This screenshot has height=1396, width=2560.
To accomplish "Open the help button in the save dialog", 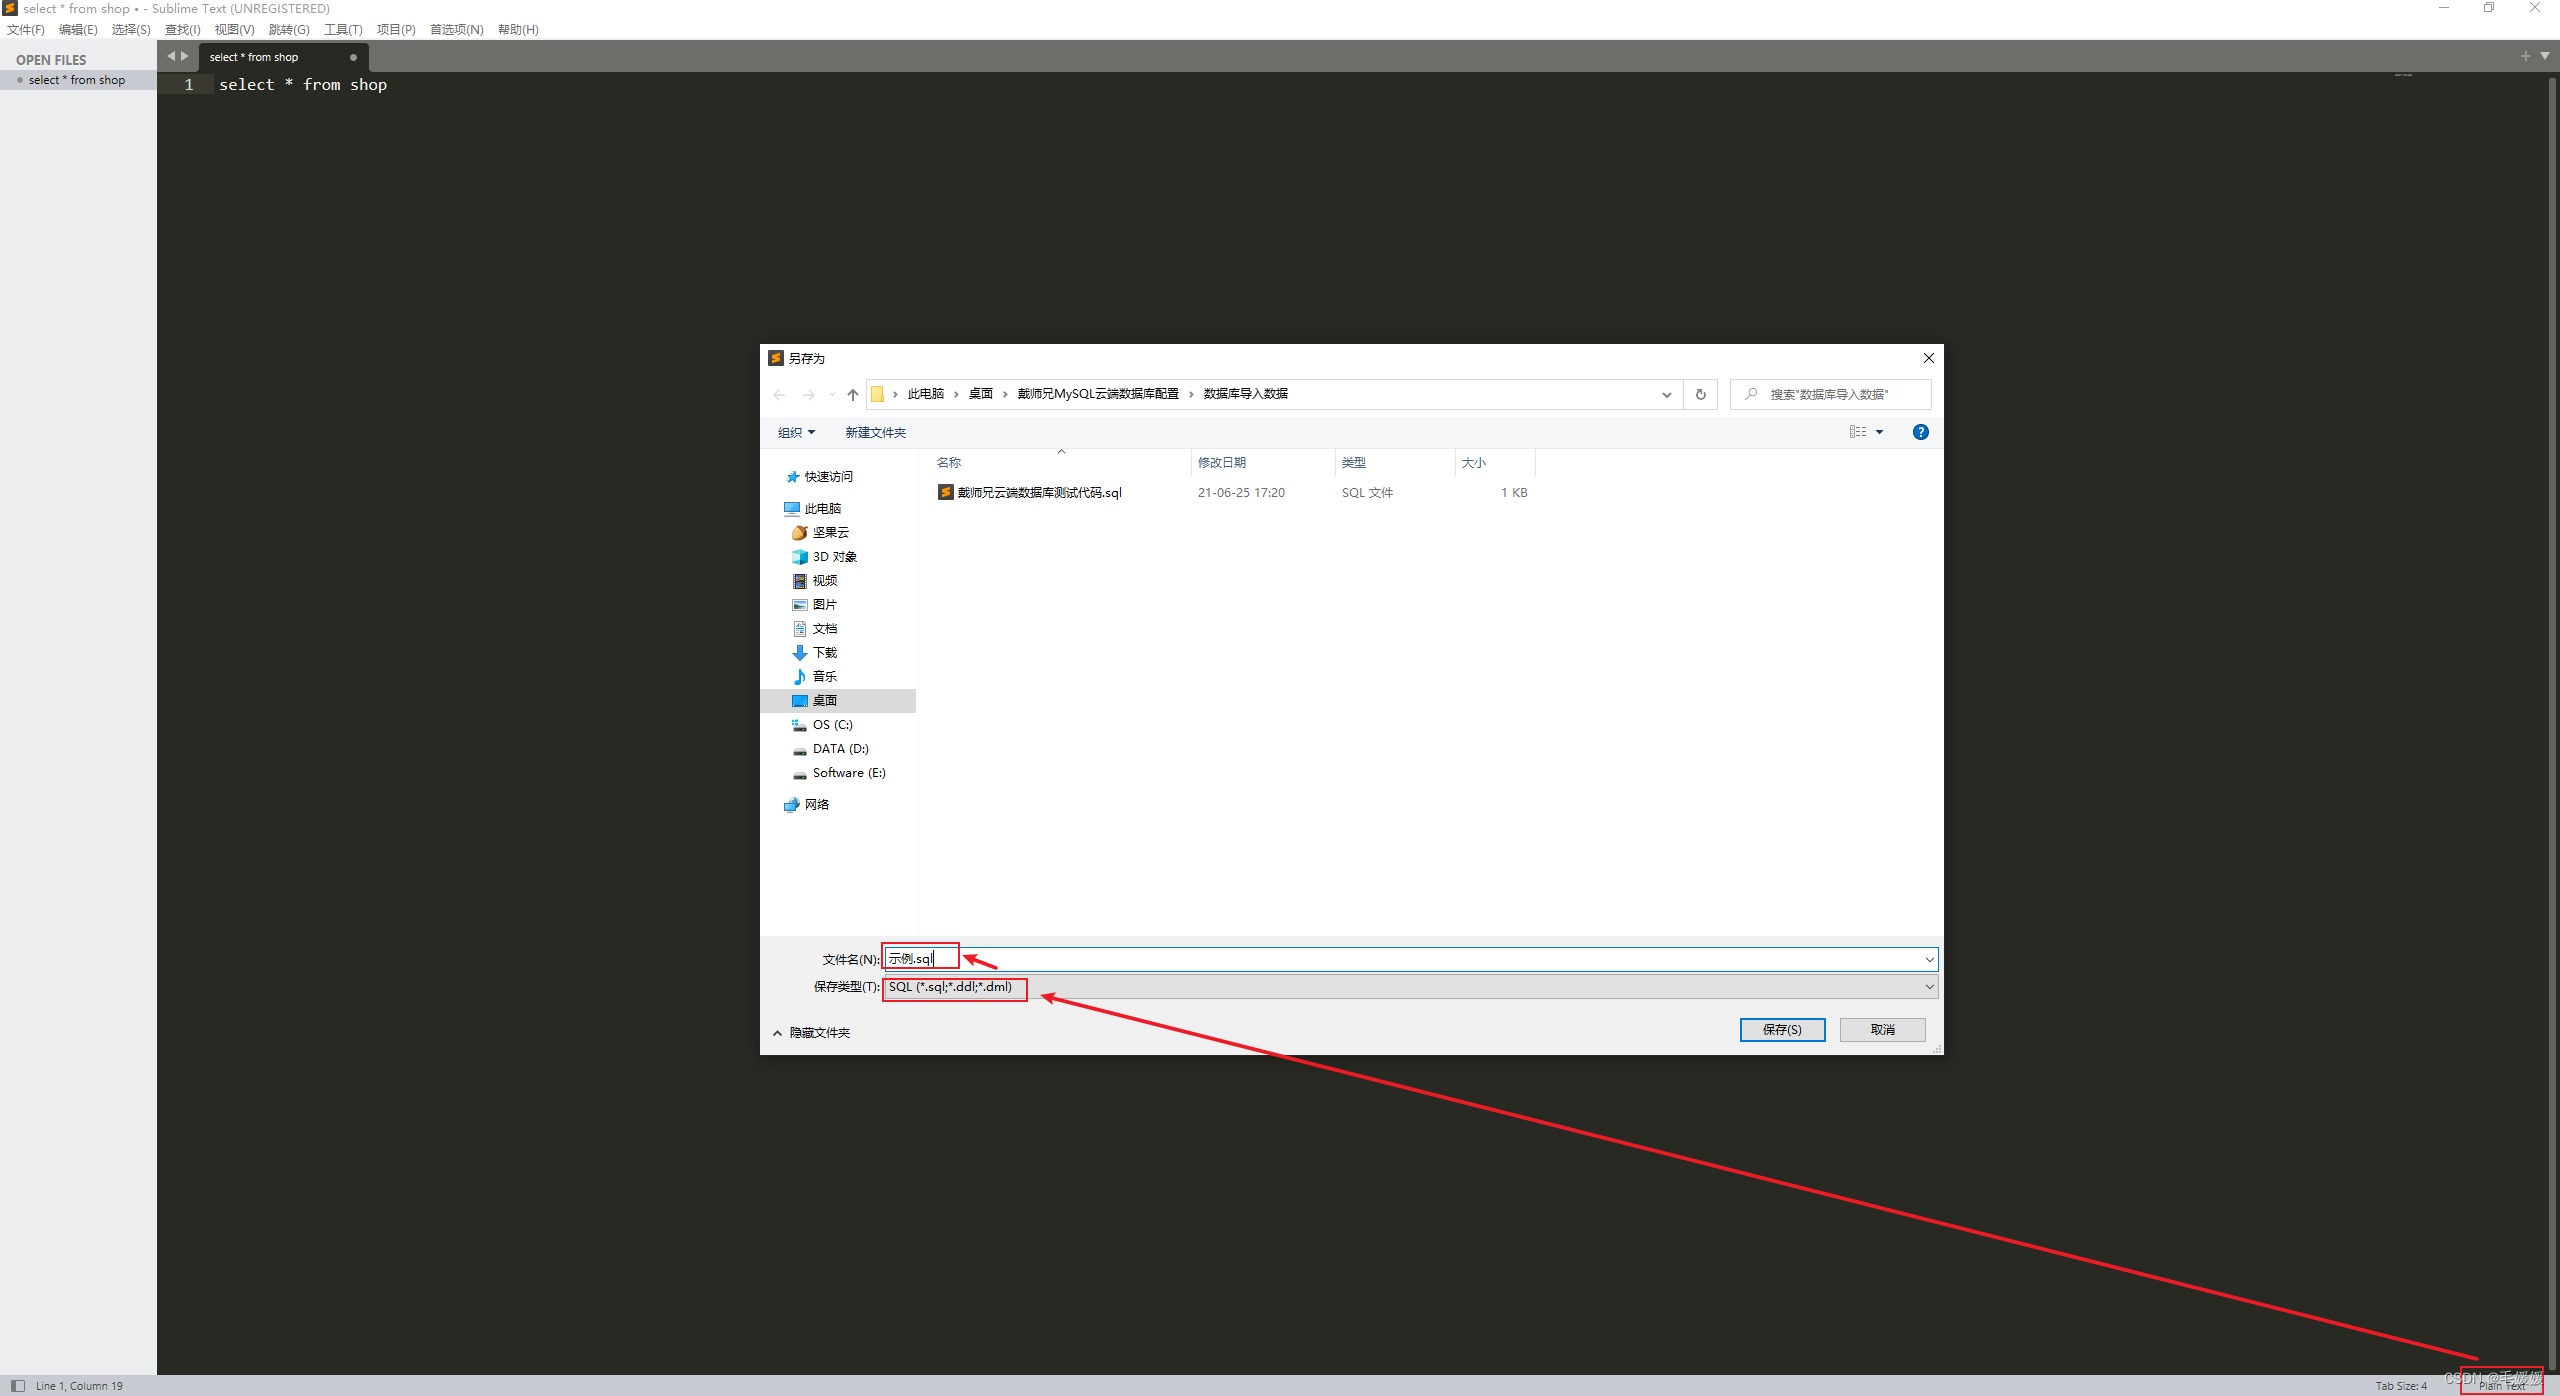I will click(x=1920, y=432).
